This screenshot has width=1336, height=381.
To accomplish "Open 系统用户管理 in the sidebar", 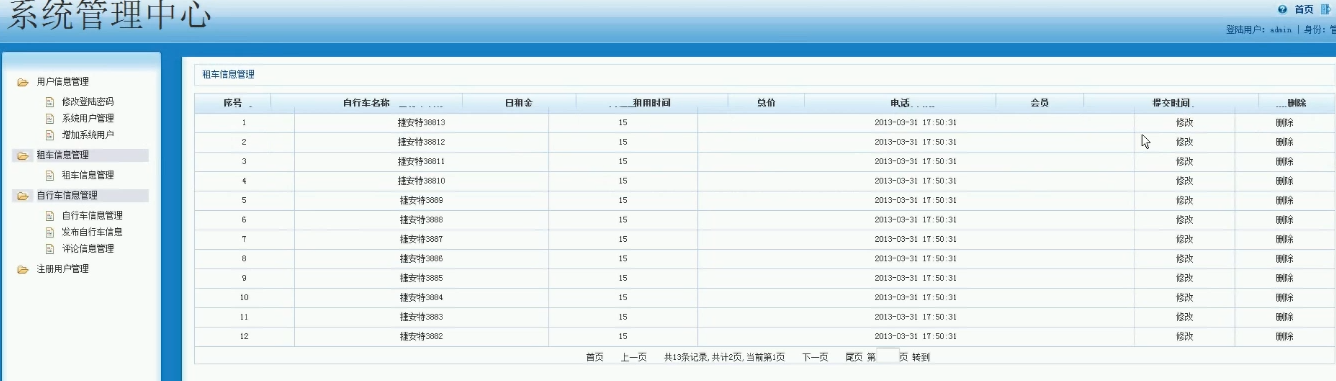I will [x=87, y=118].
